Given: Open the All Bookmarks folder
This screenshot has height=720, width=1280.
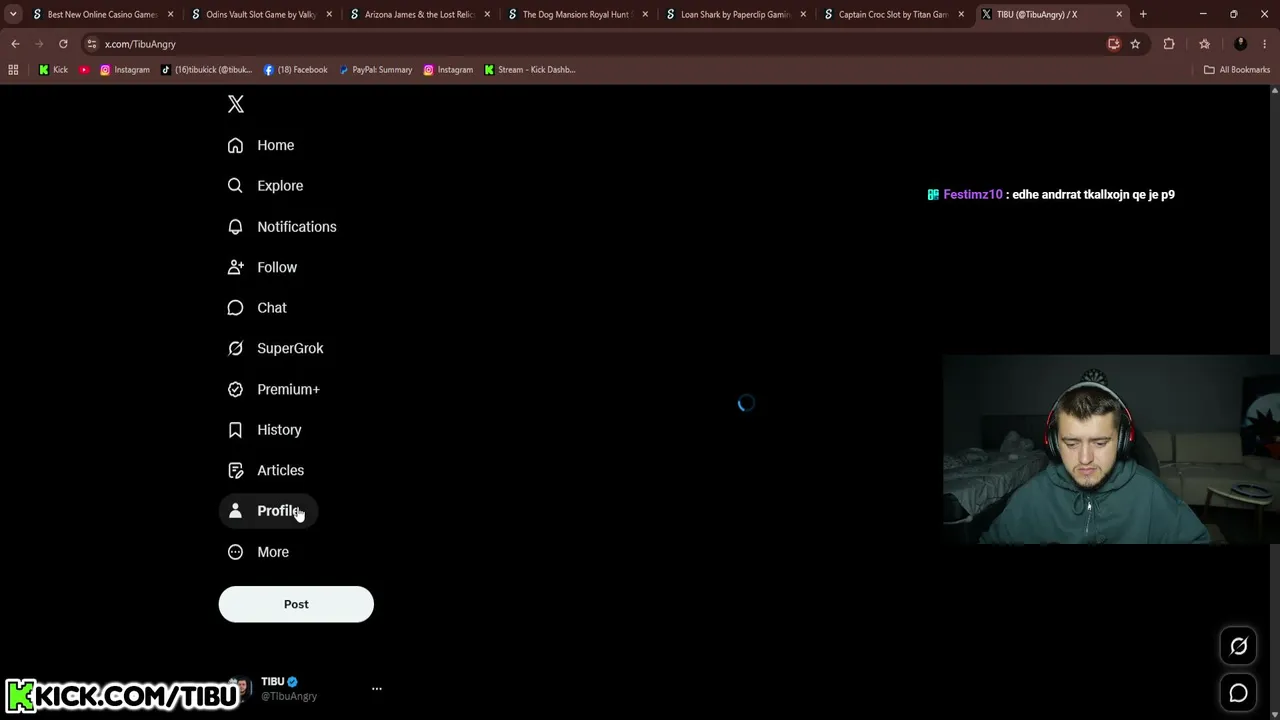Looking at the screenshot, I should 1237,70.
